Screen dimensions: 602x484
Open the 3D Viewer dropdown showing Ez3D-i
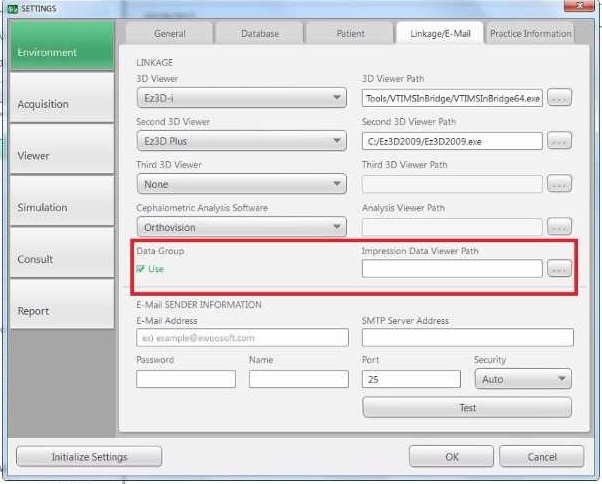click(x=242, y=98)
